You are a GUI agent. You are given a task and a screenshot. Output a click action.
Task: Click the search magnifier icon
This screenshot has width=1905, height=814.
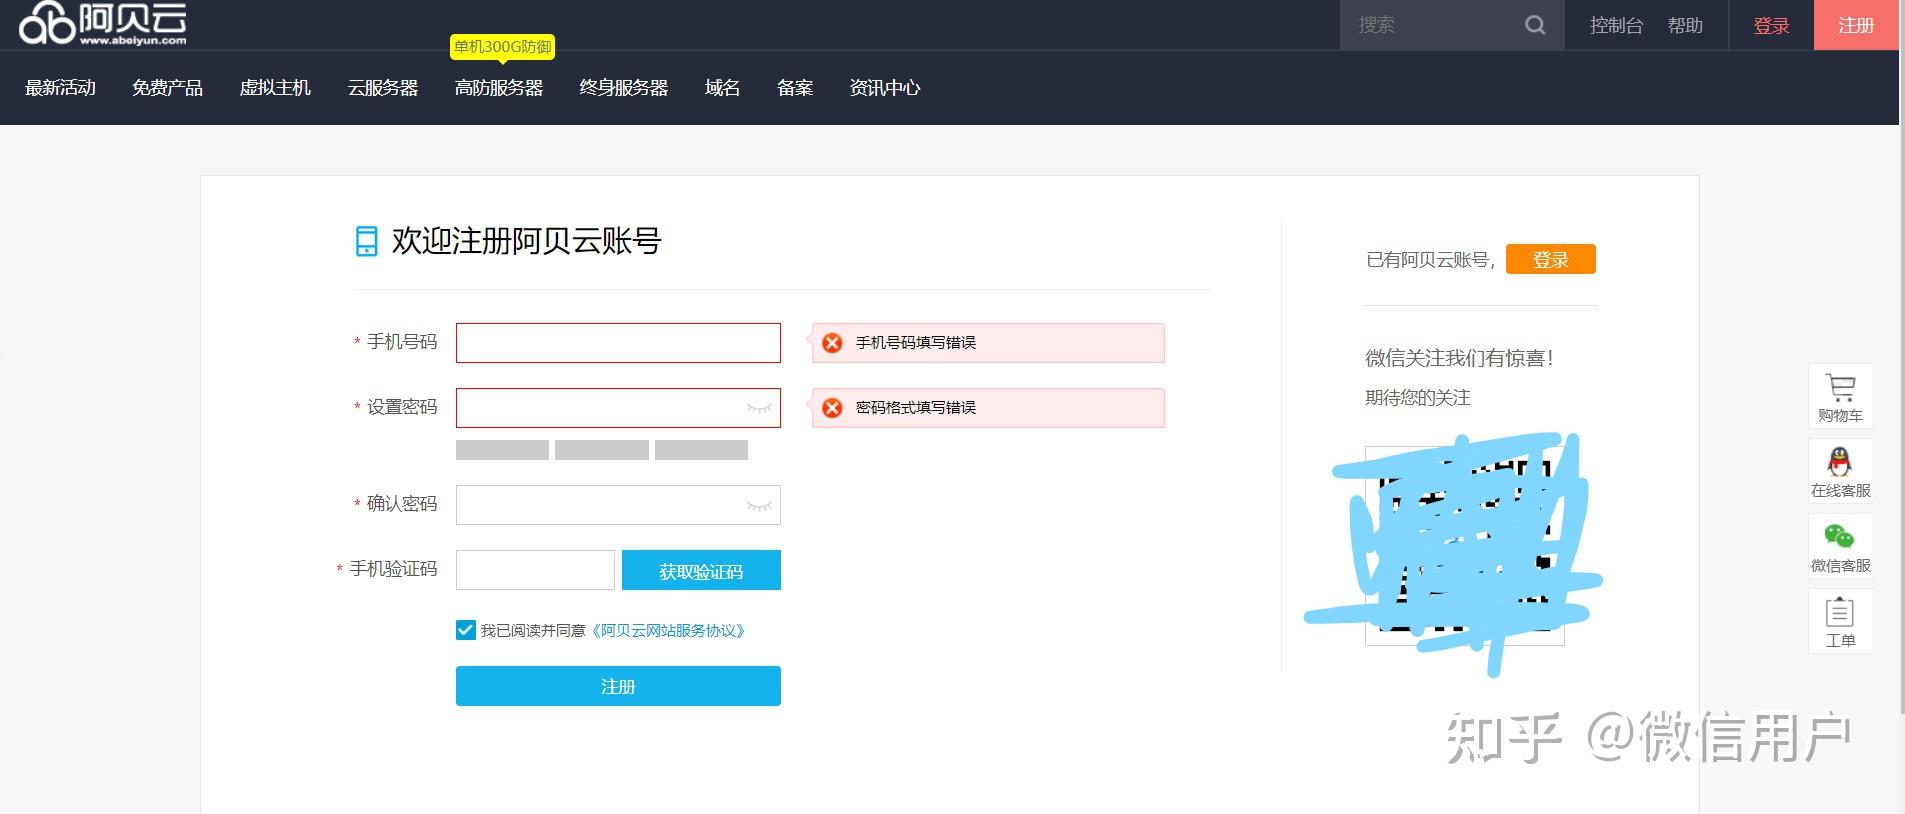pos(1535,25)
